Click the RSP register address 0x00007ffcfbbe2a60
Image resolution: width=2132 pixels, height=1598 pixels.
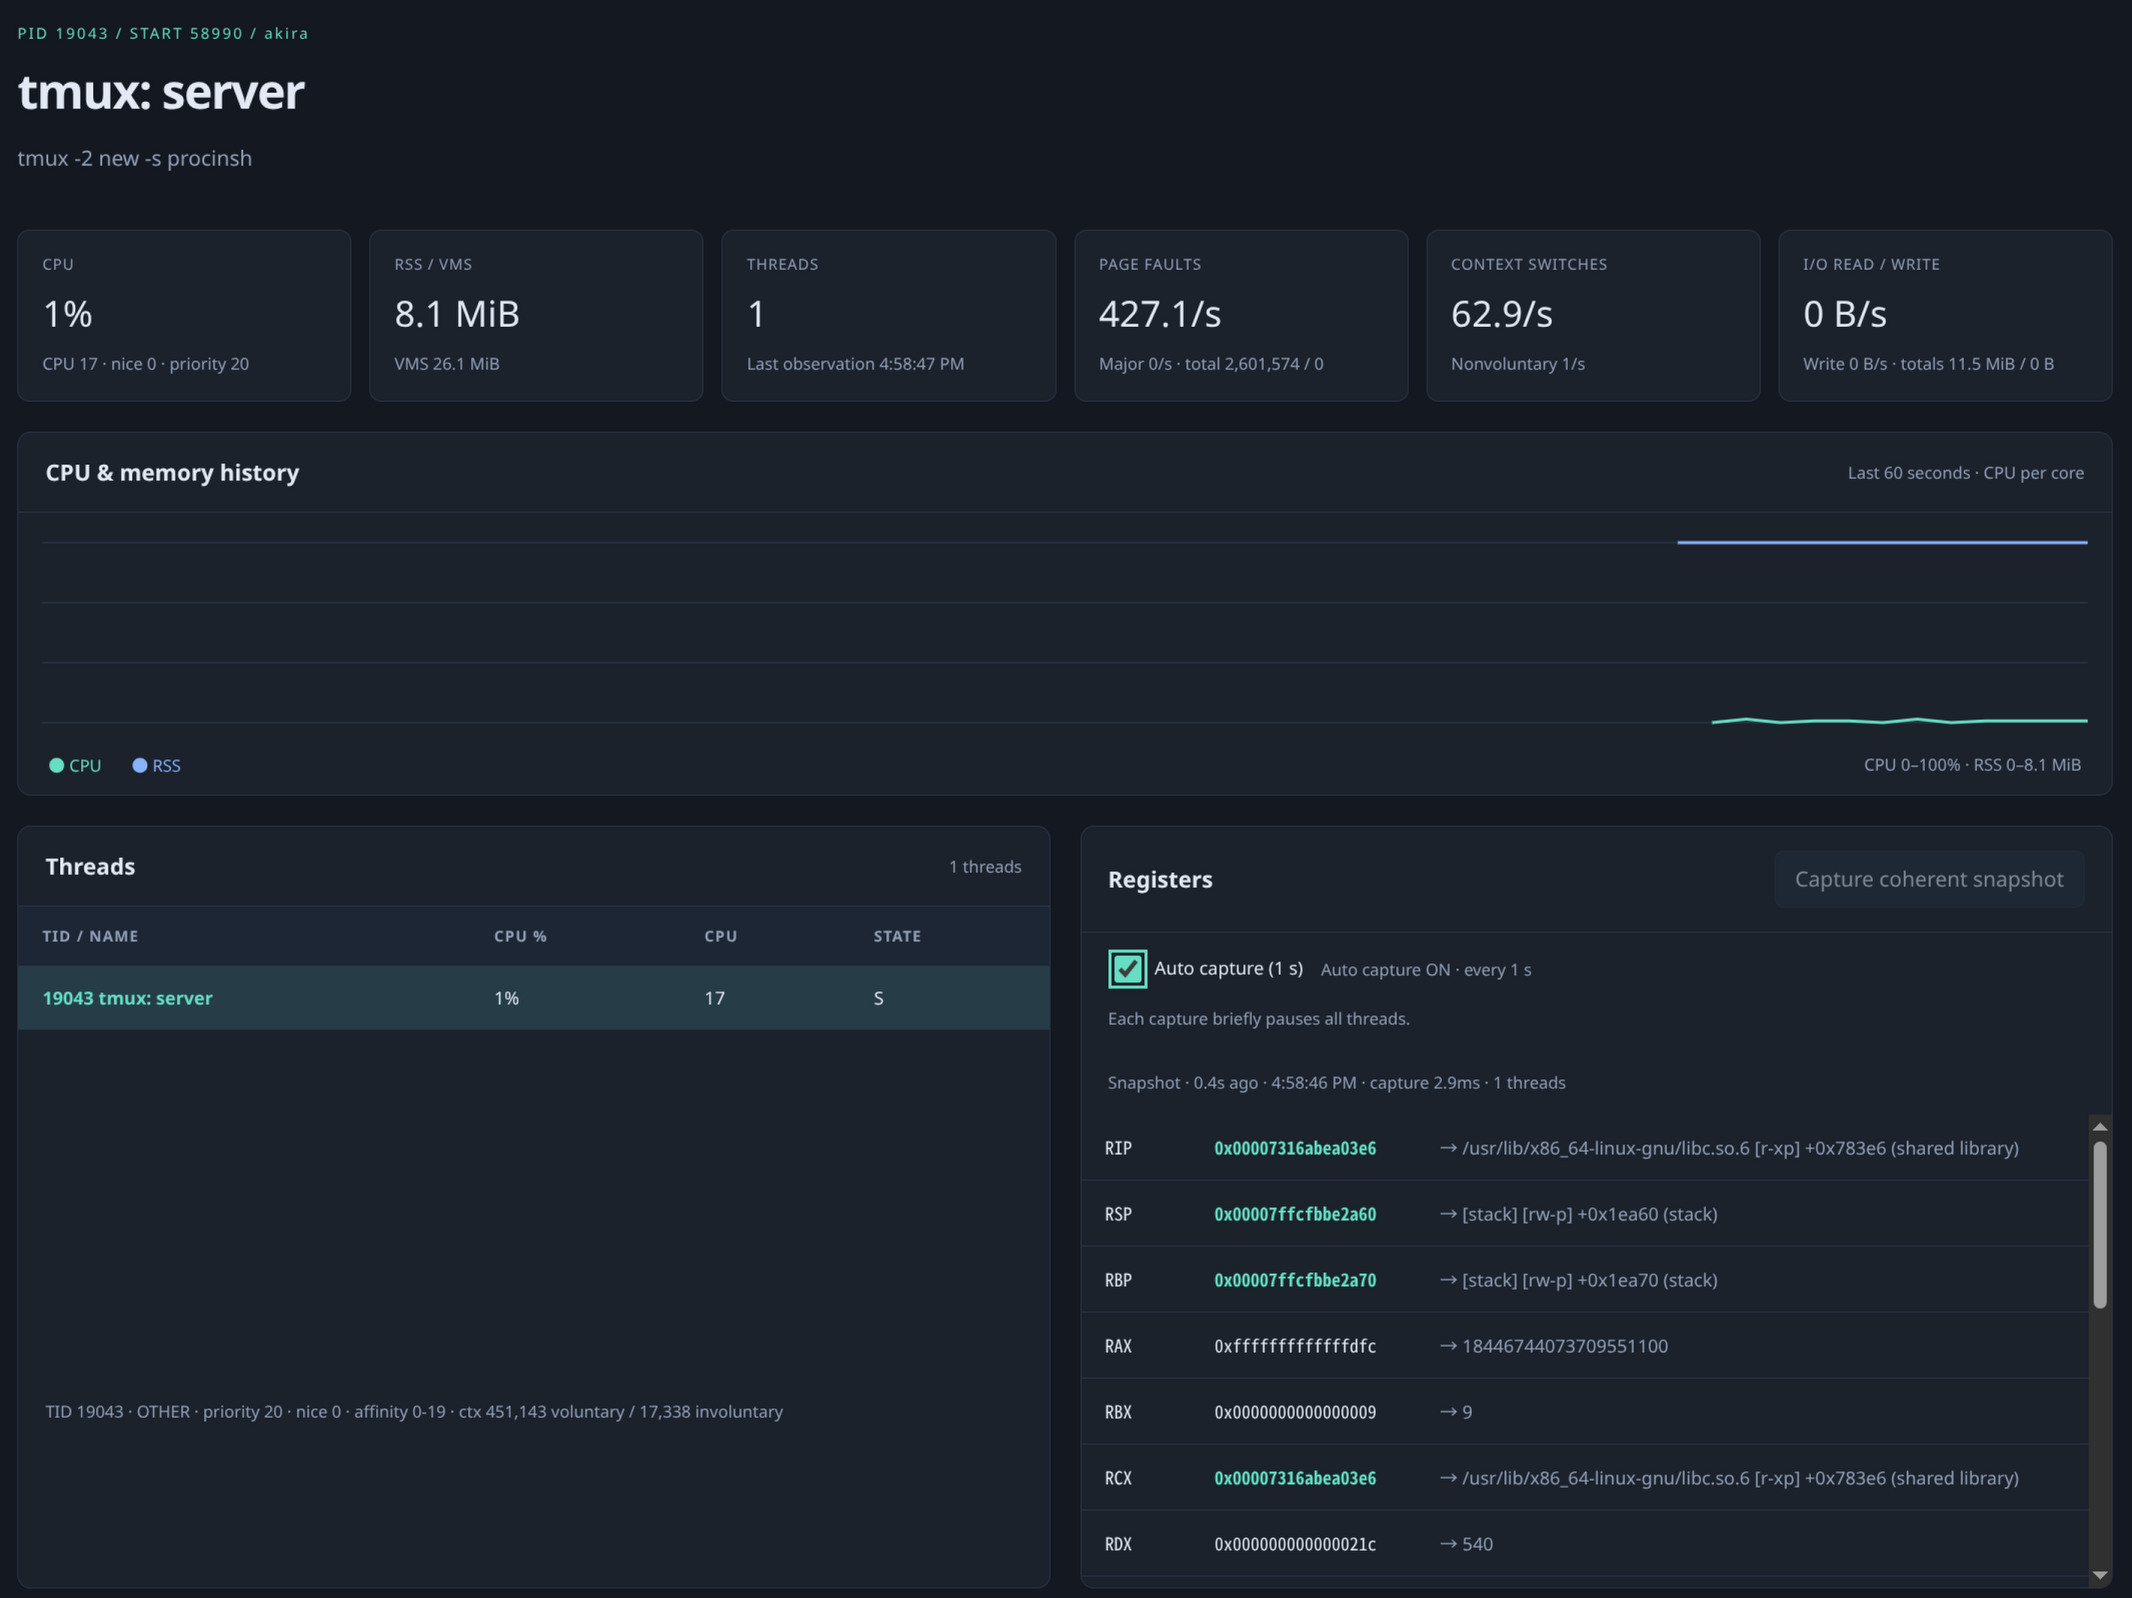click(x=1295, y=1214)
